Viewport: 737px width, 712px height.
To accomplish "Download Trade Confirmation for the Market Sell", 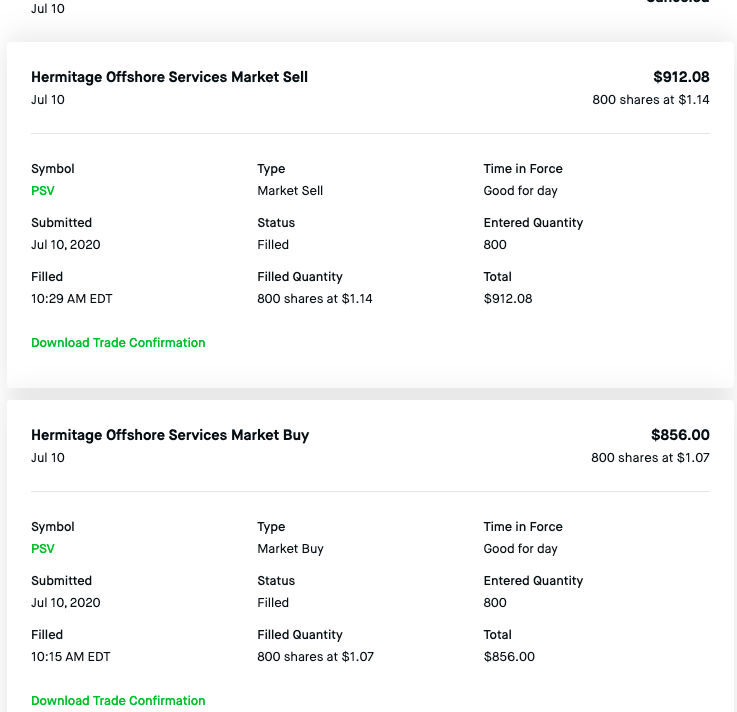I will click(118, 343).
